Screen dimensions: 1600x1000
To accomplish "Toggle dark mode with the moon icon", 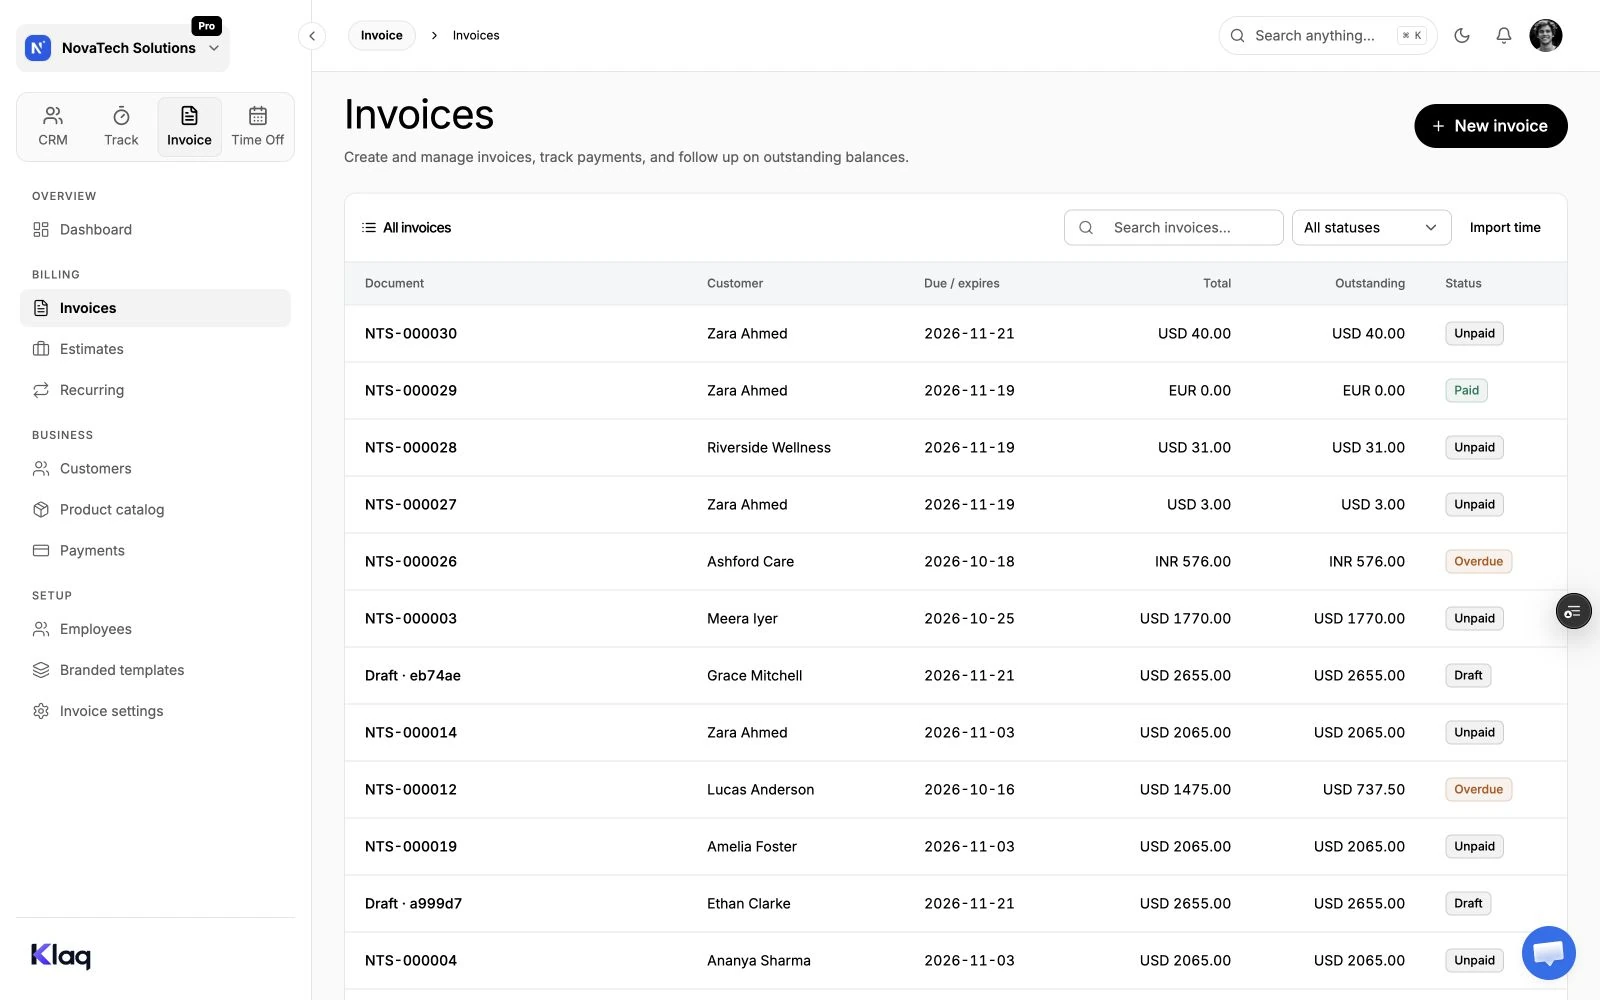I will pos(1462,36).
